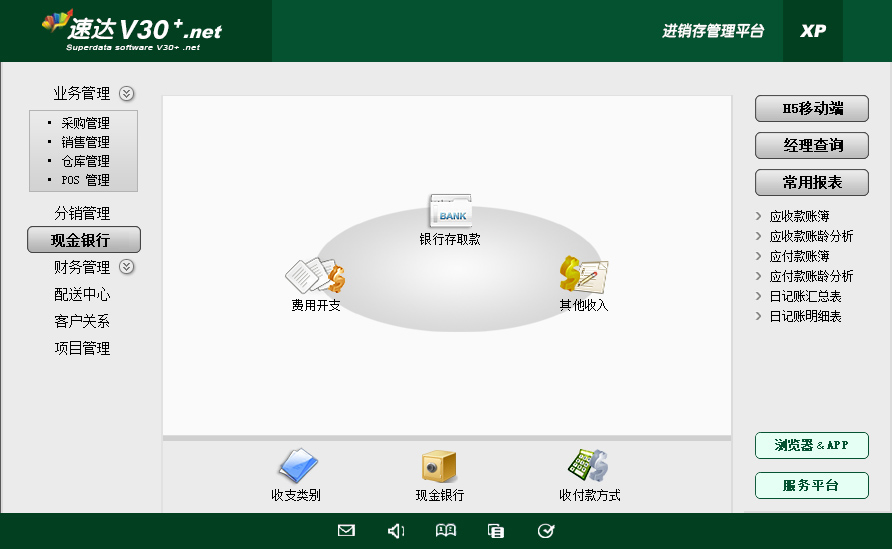Open the open-book help icon

pos(446,531)
